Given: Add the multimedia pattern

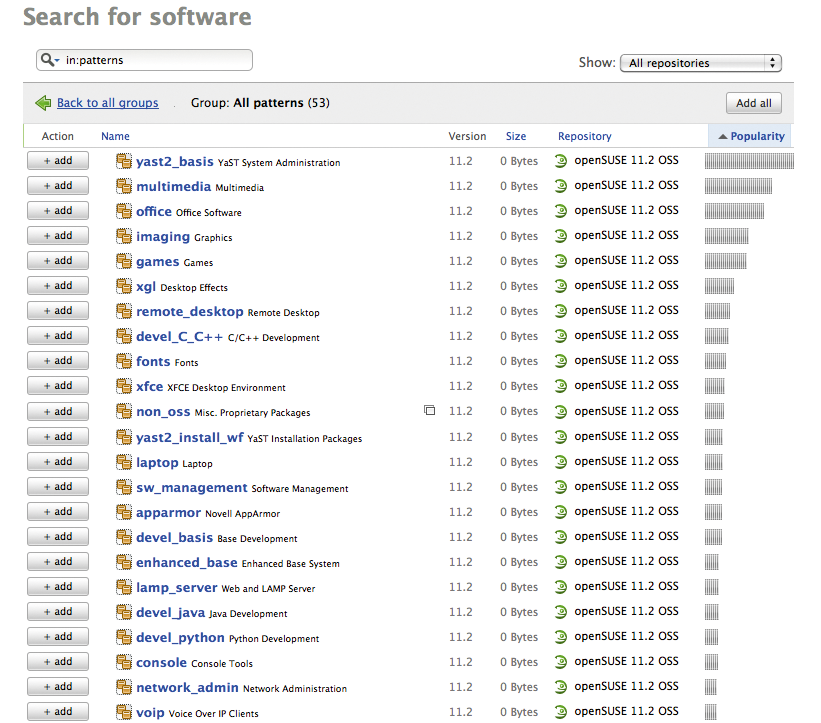Looking at the screenshot, I should click(x=57, y=185).
